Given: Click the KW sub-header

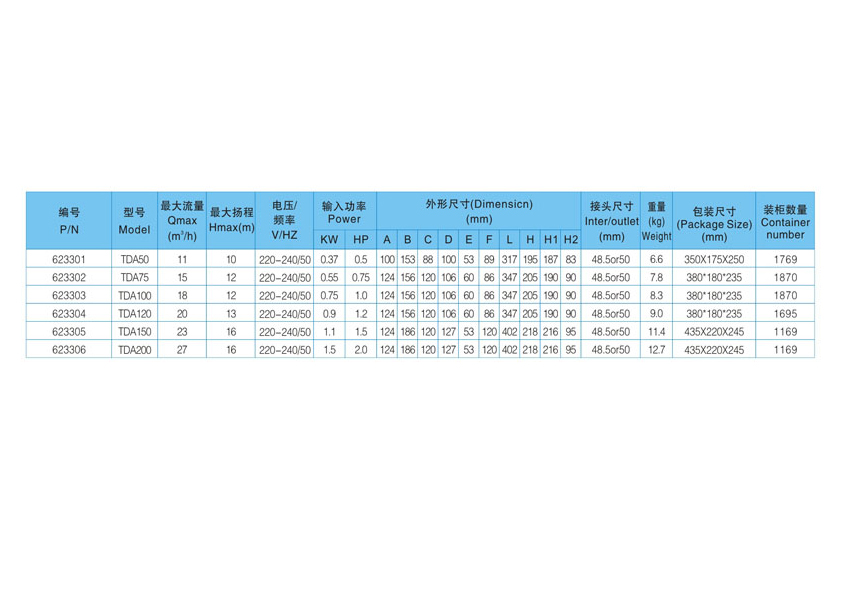Looking at the screenshot, I should tap(329, 240).
